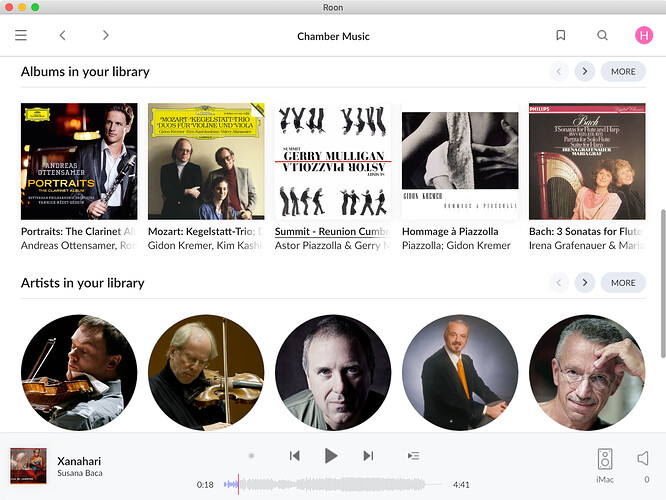The image size is (666, 500).
Task: Click the 'Susana Baca' artist name
Action: pos(80,473)
